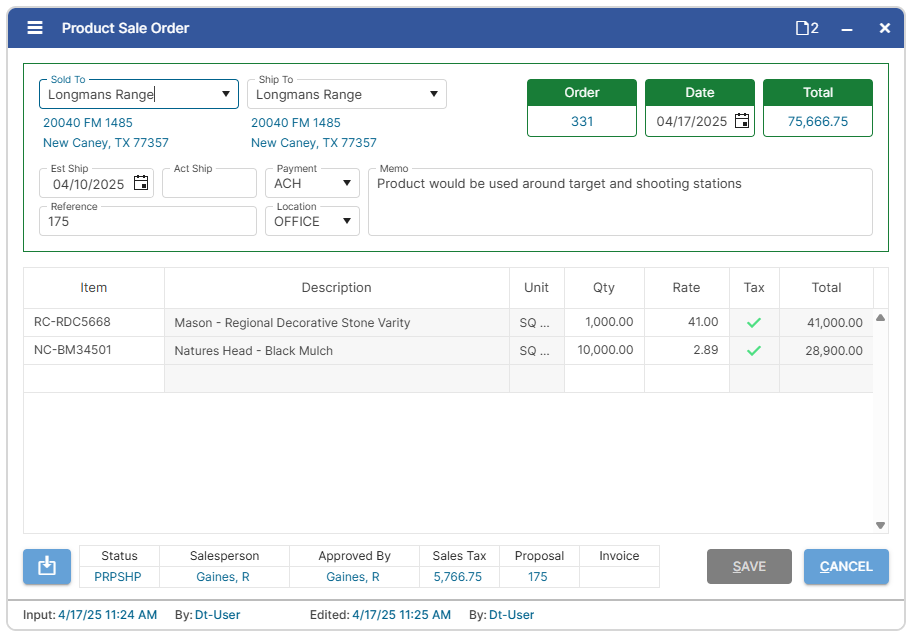Image resolution: width=913 pixels, height=637 pixels.
Task: Open the Sold To address link 20040 FM 1485
Action: (91, 122)
